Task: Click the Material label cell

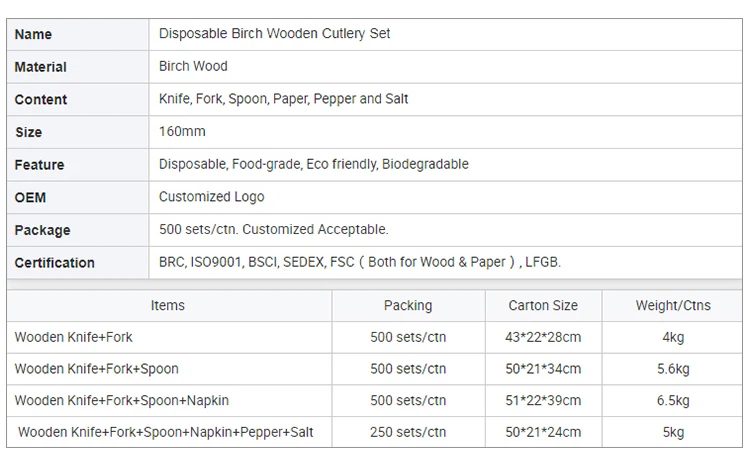Action: tap(41, 67)
